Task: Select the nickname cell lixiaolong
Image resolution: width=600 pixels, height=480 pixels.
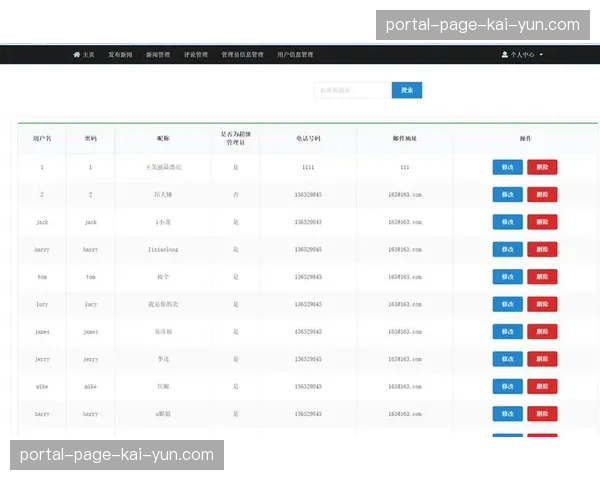Action: (x=163, y=250)
